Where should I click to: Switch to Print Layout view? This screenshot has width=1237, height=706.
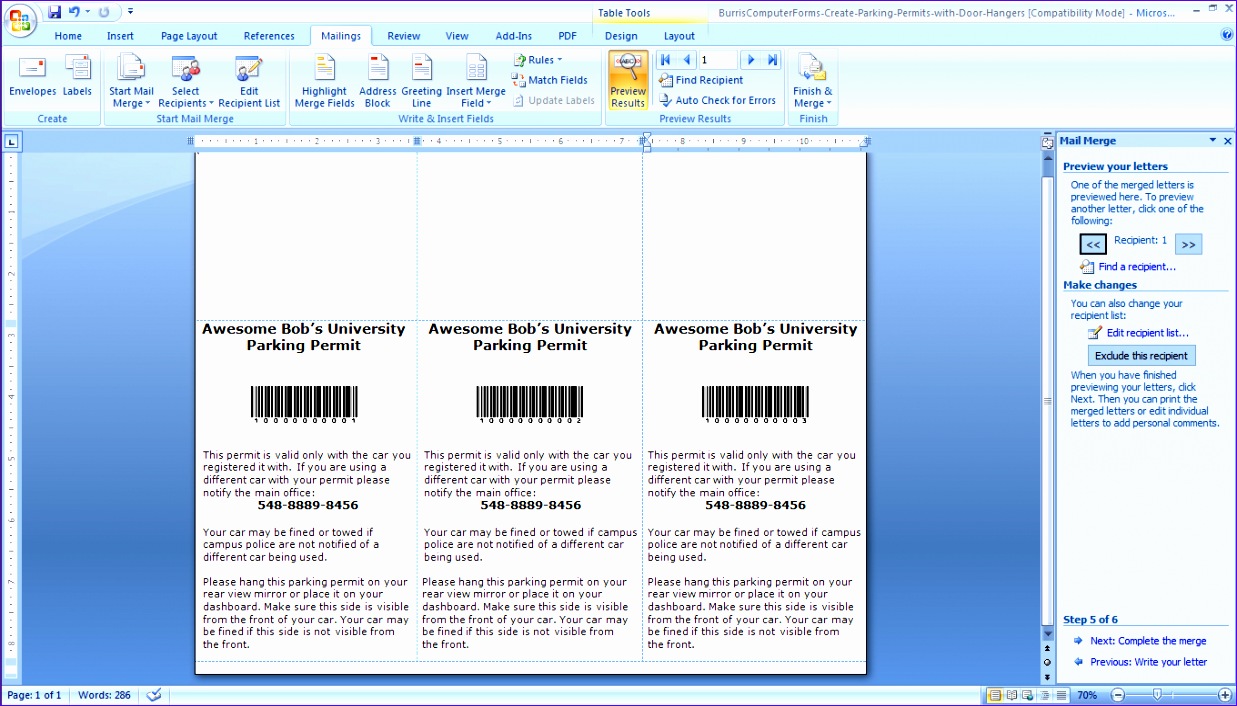tap(995, 695)
